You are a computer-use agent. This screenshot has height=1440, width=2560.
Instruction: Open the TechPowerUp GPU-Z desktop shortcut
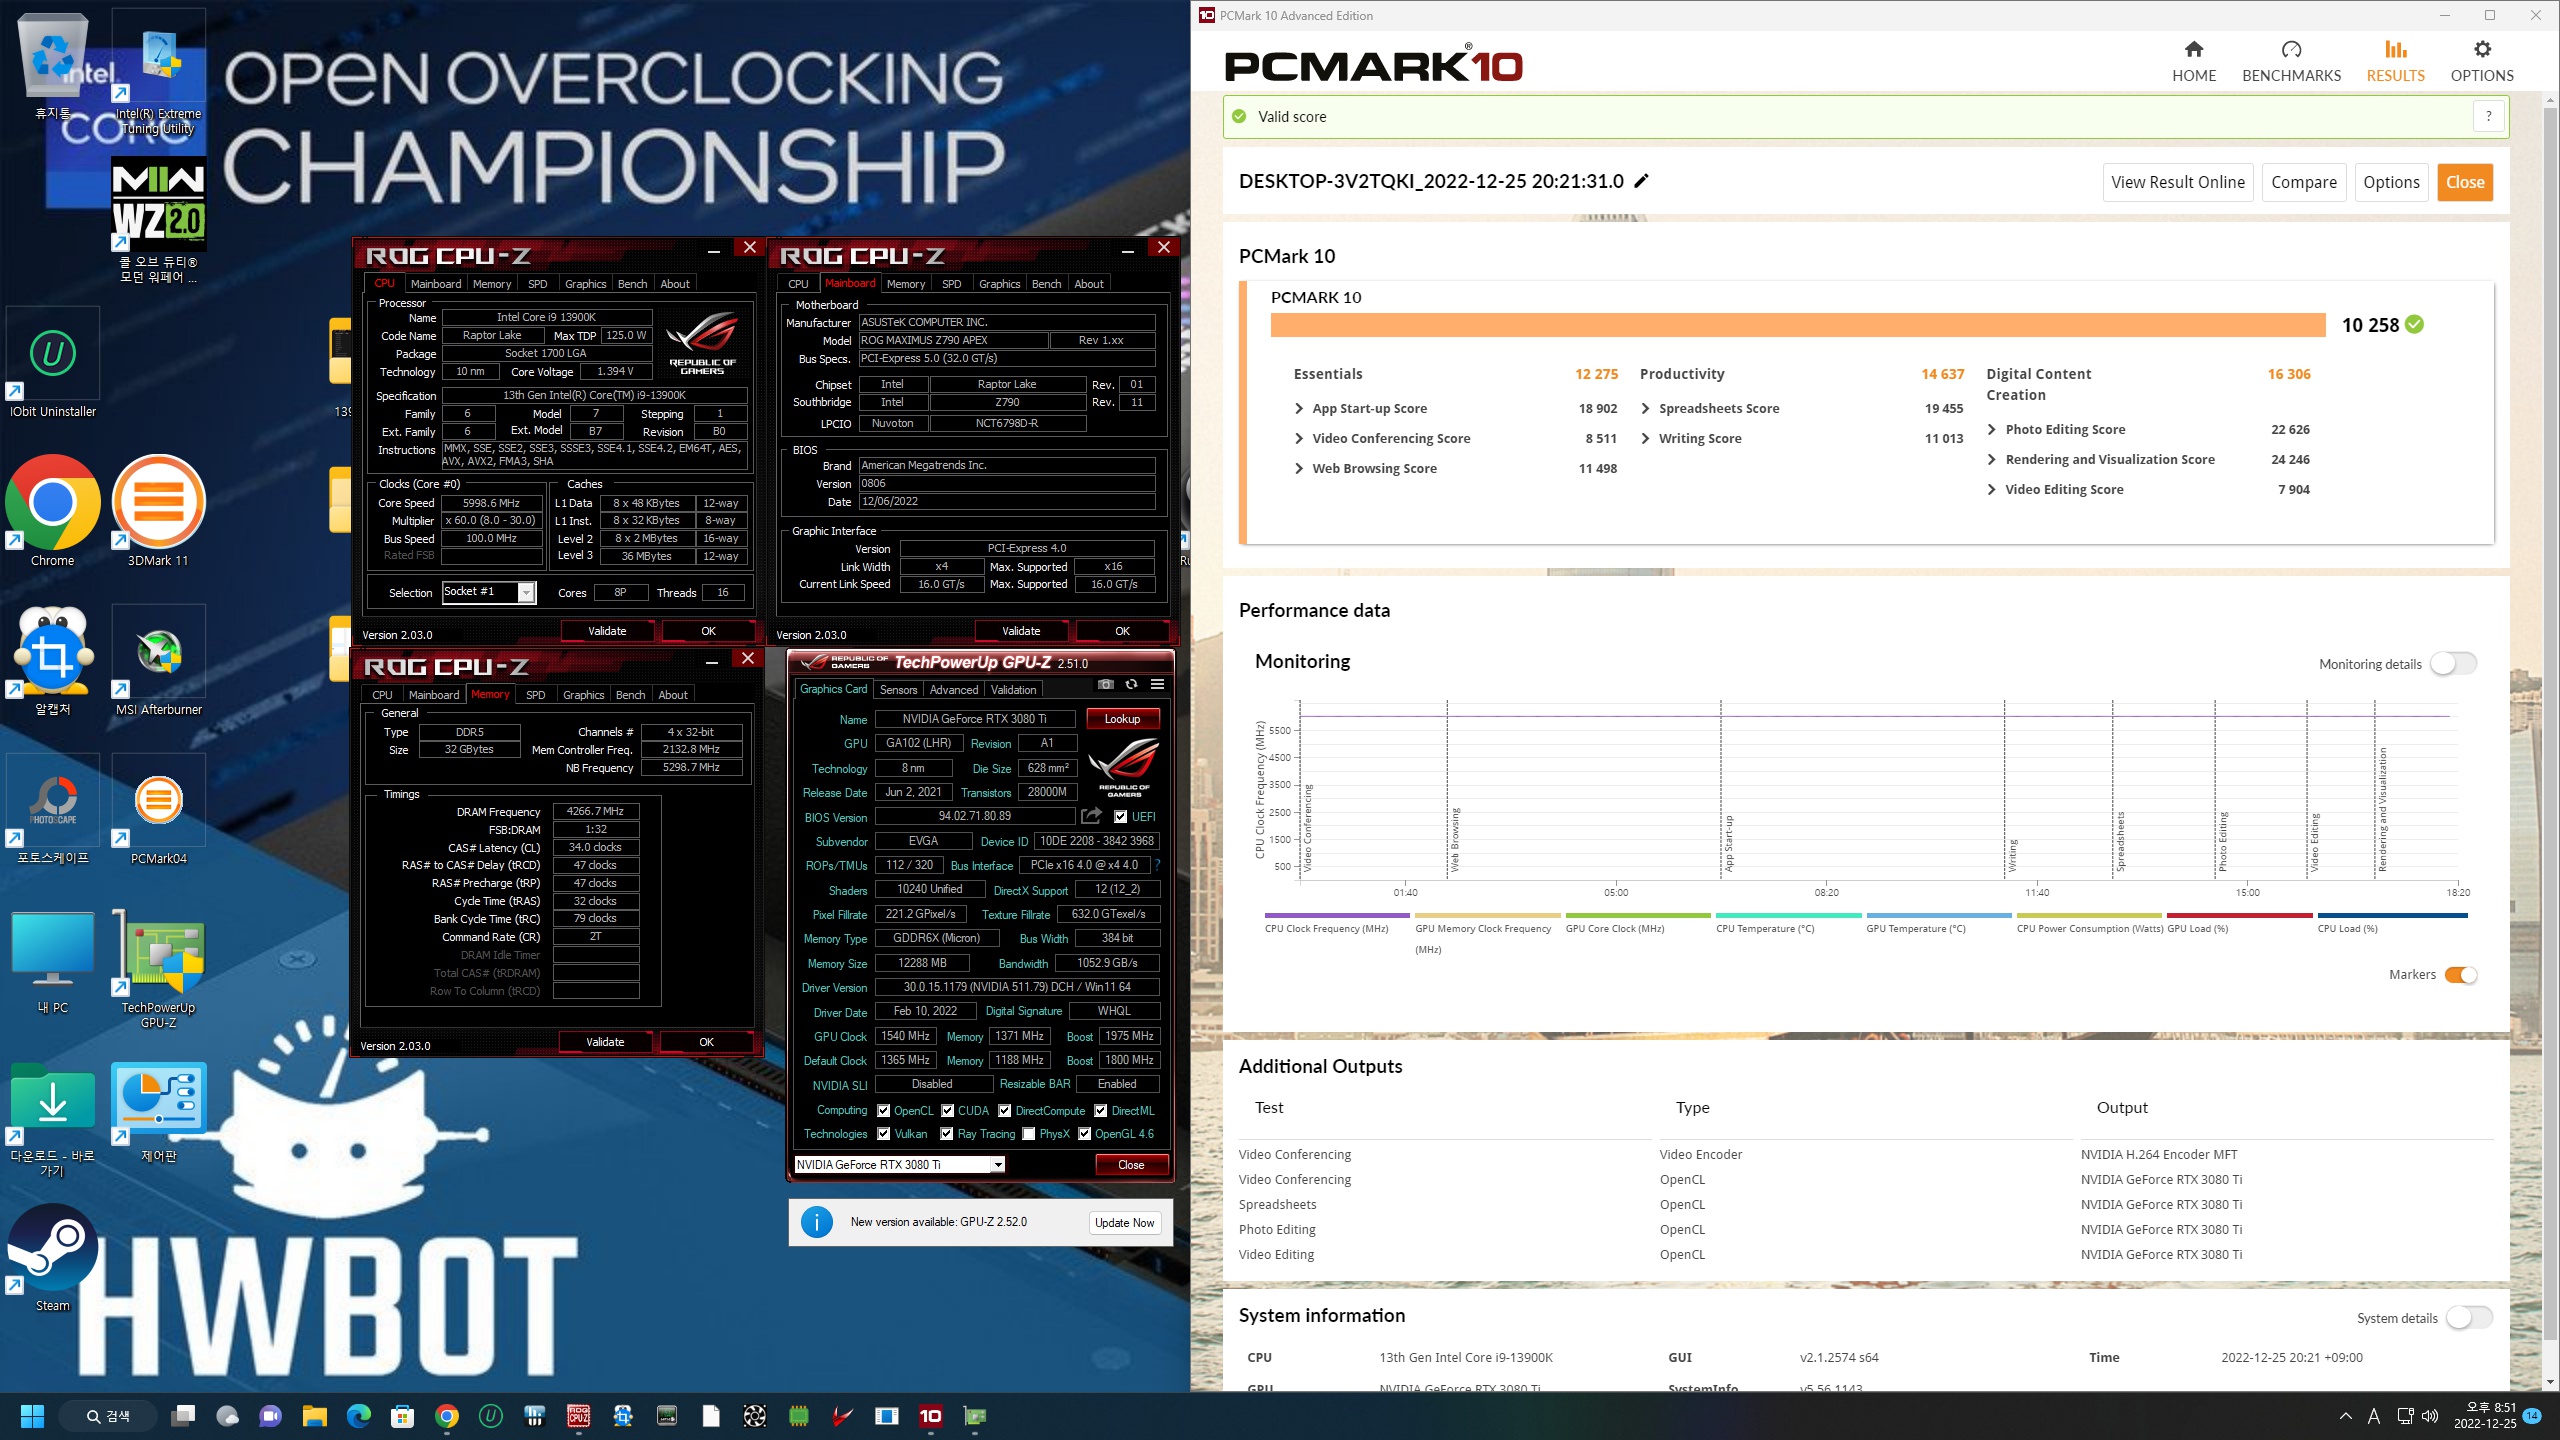point(158,969)
